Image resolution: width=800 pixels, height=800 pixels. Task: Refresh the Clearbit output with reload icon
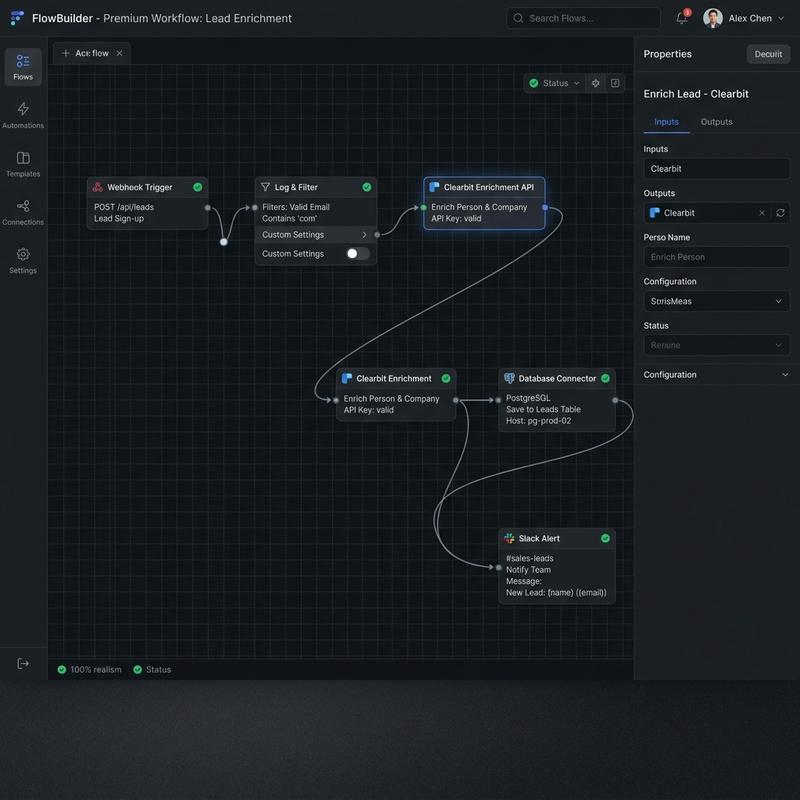point(780,213)
